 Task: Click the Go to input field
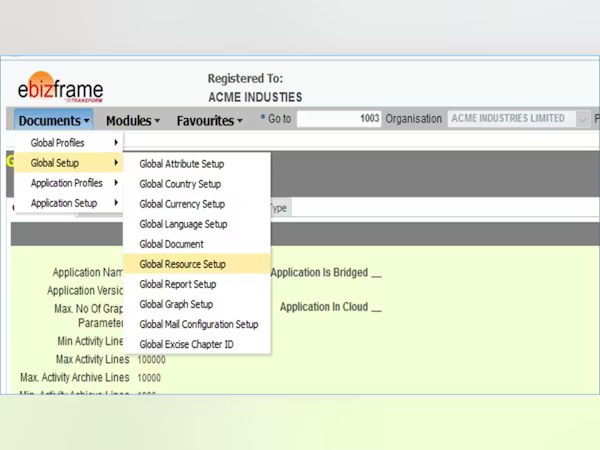pyautogui.click(x=340, y=119)
